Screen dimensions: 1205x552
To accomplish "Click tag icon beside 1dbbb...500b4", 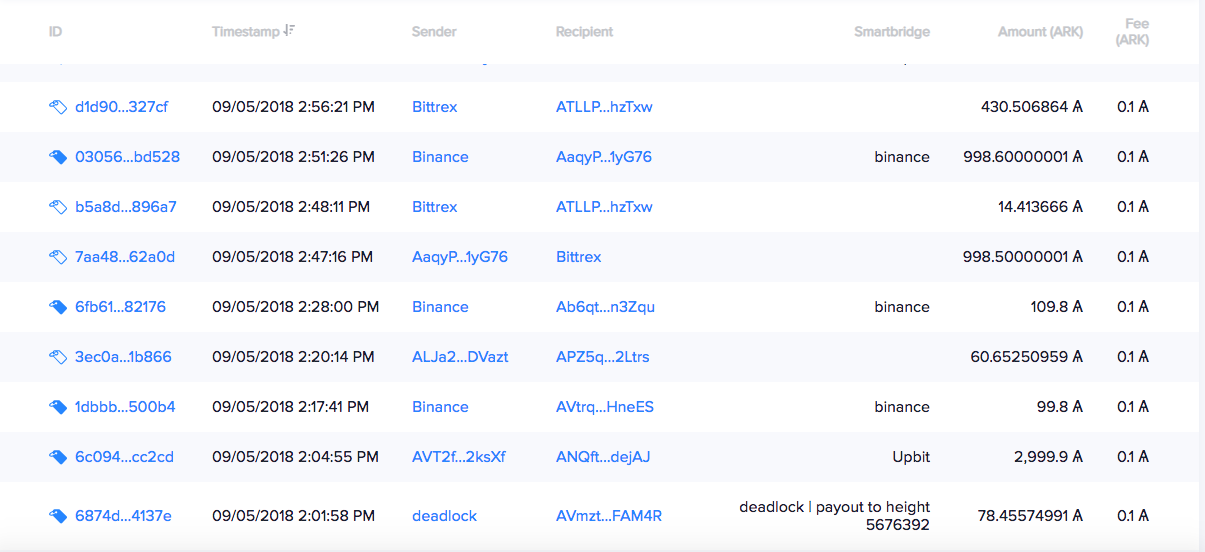I will coord(58,407).
